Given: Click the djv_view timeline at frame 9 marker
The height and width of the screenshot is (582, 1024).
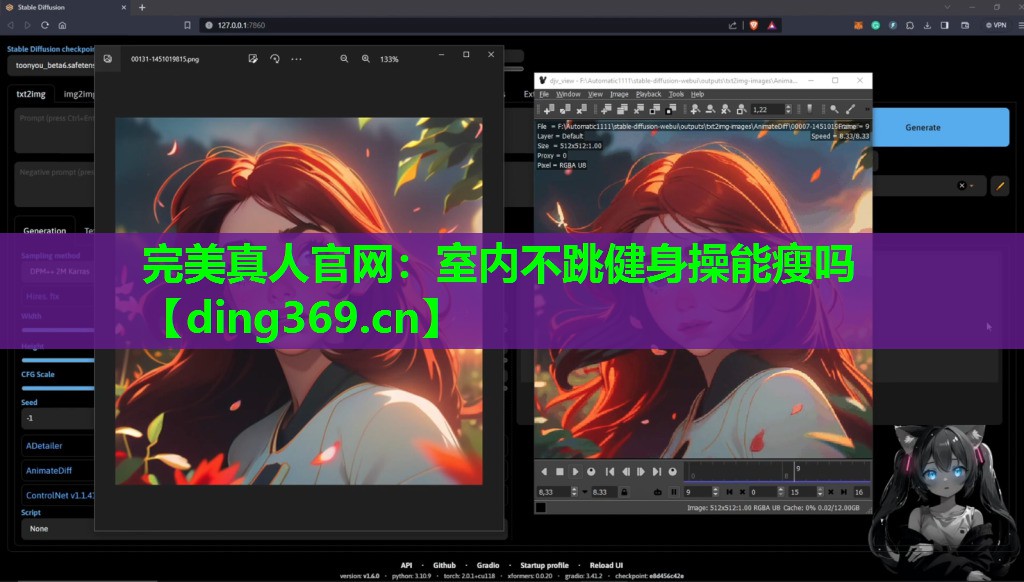Looking at the screenshot, I should [794, 472].
